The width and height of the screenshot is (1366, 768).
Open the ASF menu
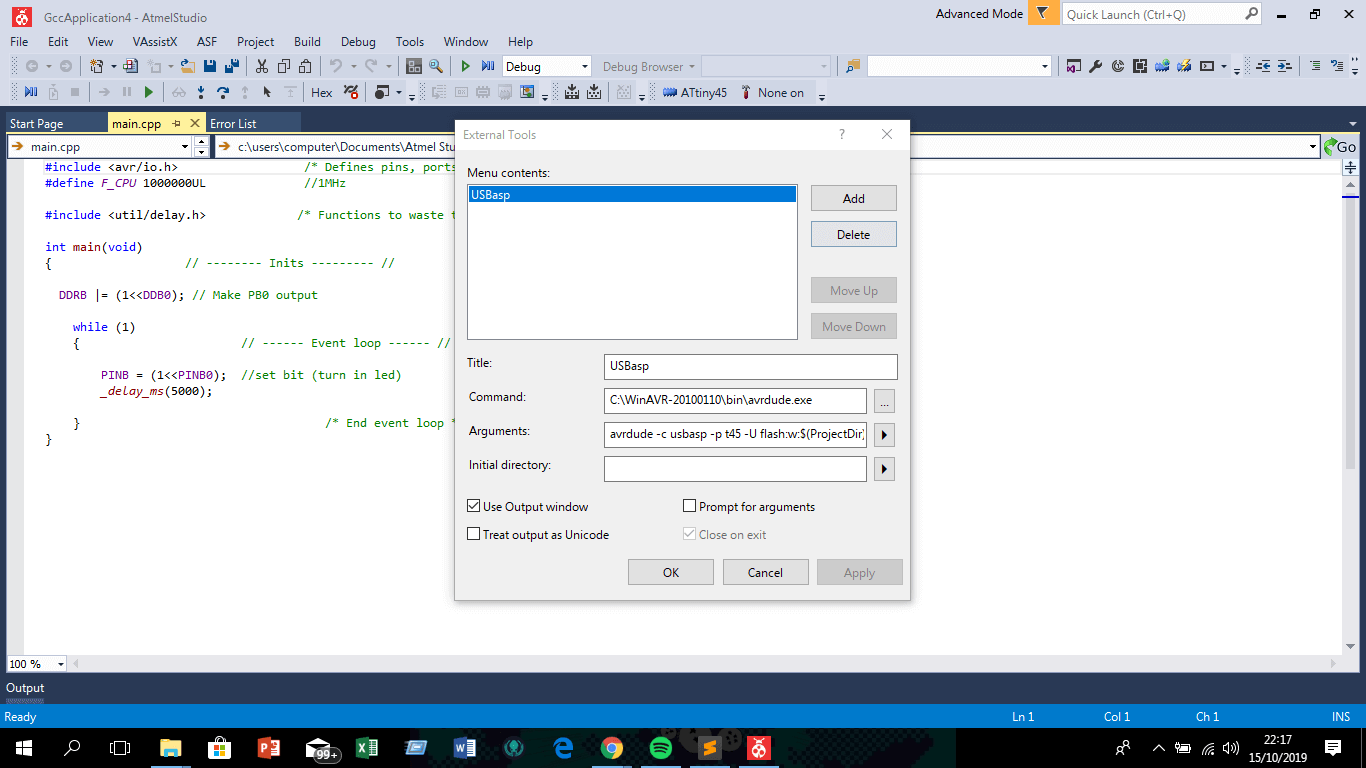(x=206, y=42)
